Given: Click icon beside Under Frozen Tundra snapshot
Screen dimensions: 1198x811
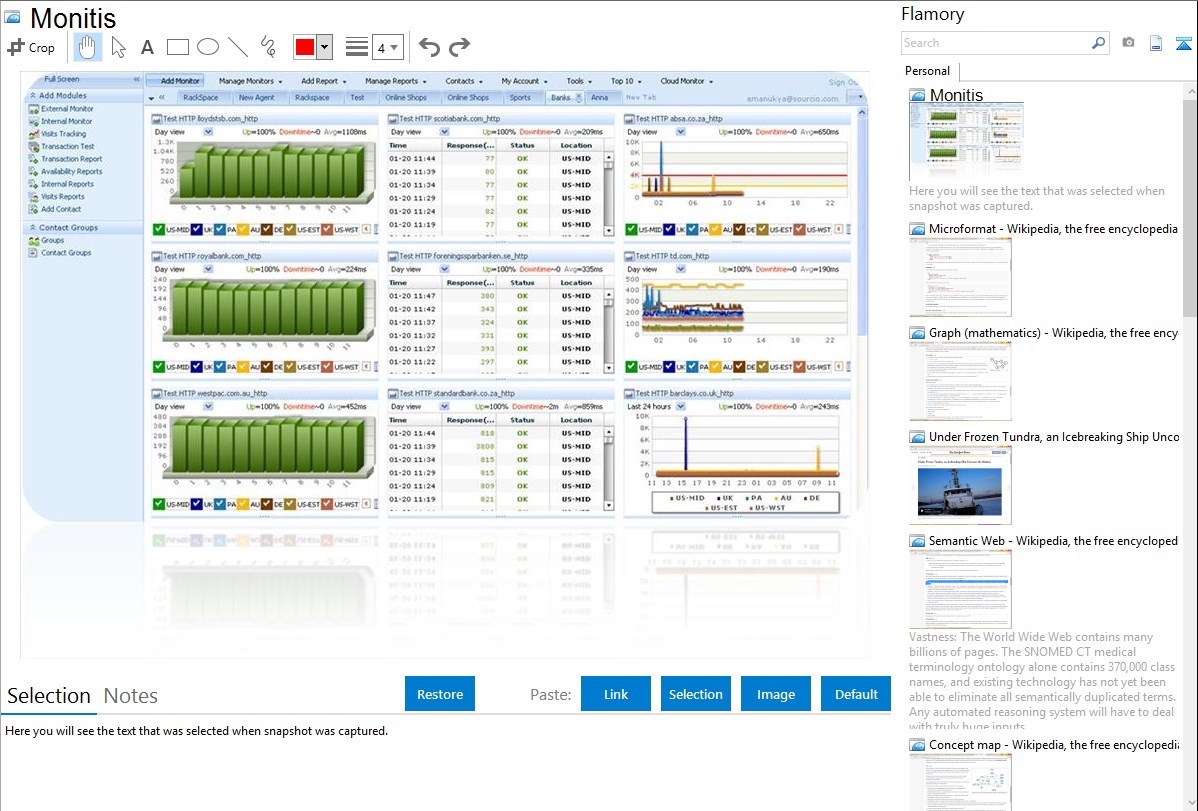Looking at the screenshot, I should coord(917,436).
